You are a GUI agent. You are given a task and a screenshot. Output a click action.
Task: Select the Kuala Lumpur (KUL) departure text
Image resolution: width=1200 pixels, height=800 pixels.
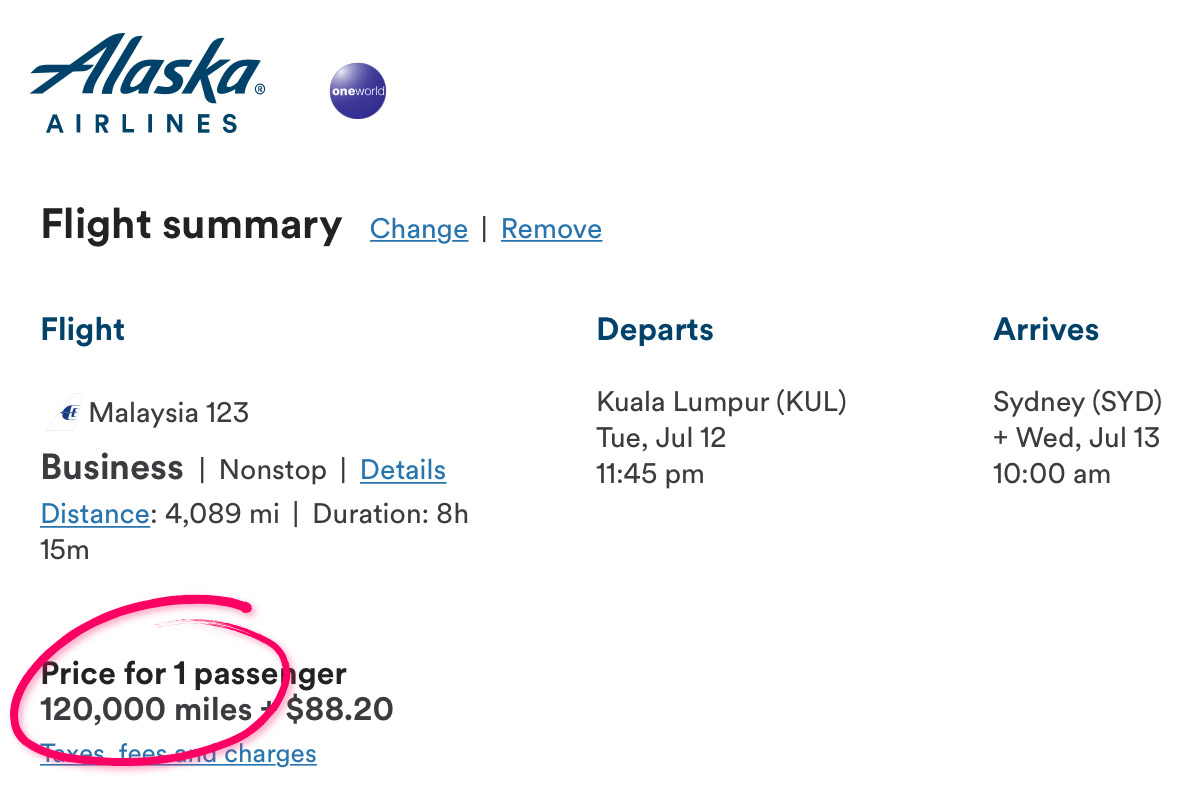(x=721, y=401)
